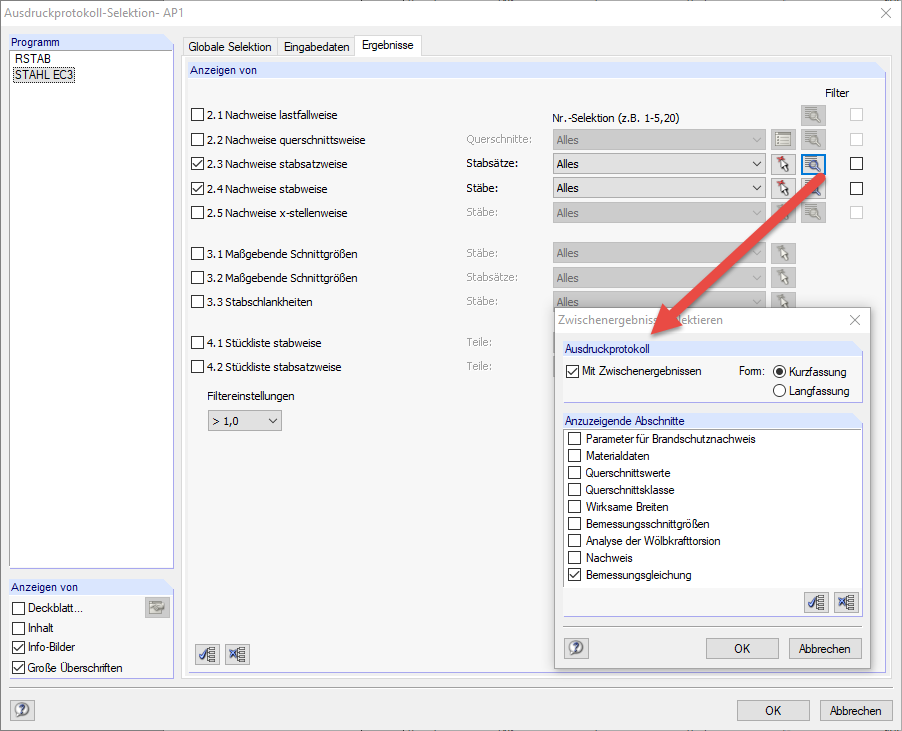
Task: Cancel Zwischenergebnisse dialog with Abbrechen
Action: pos(825,648)
